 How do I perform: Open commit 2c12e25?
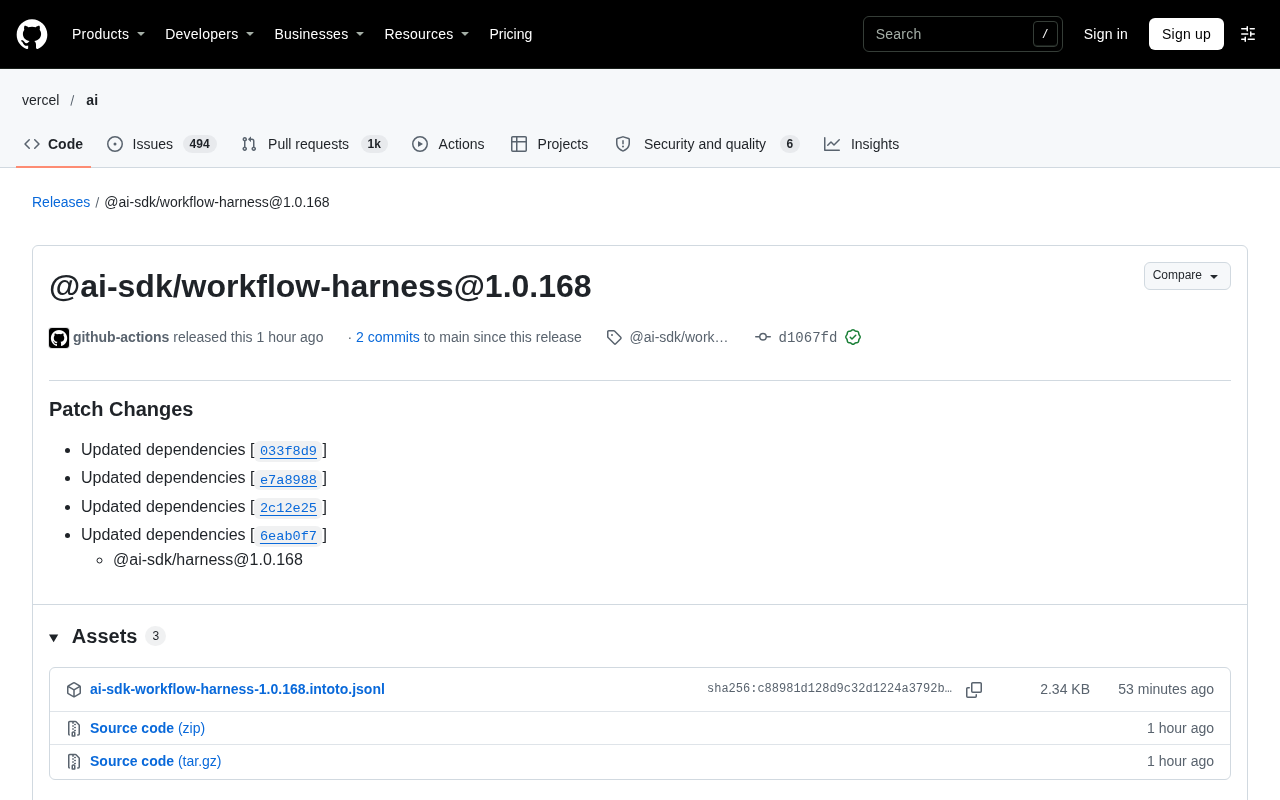coord(288,508)
